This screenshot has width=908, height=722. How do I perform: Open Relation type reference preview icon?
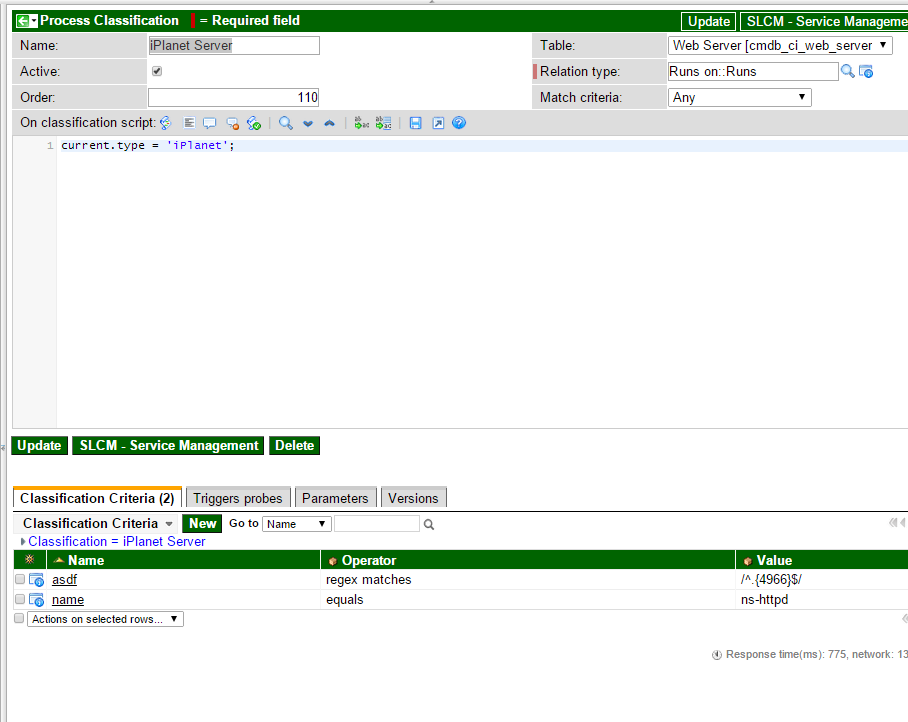click(866, 71)
